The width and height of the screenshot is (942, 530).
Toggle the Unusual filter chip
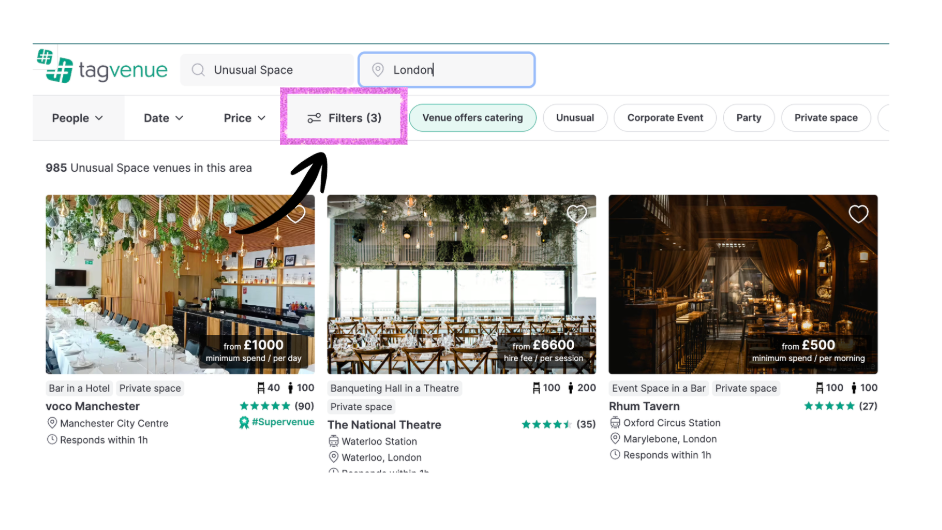click(x=575, y=118)
